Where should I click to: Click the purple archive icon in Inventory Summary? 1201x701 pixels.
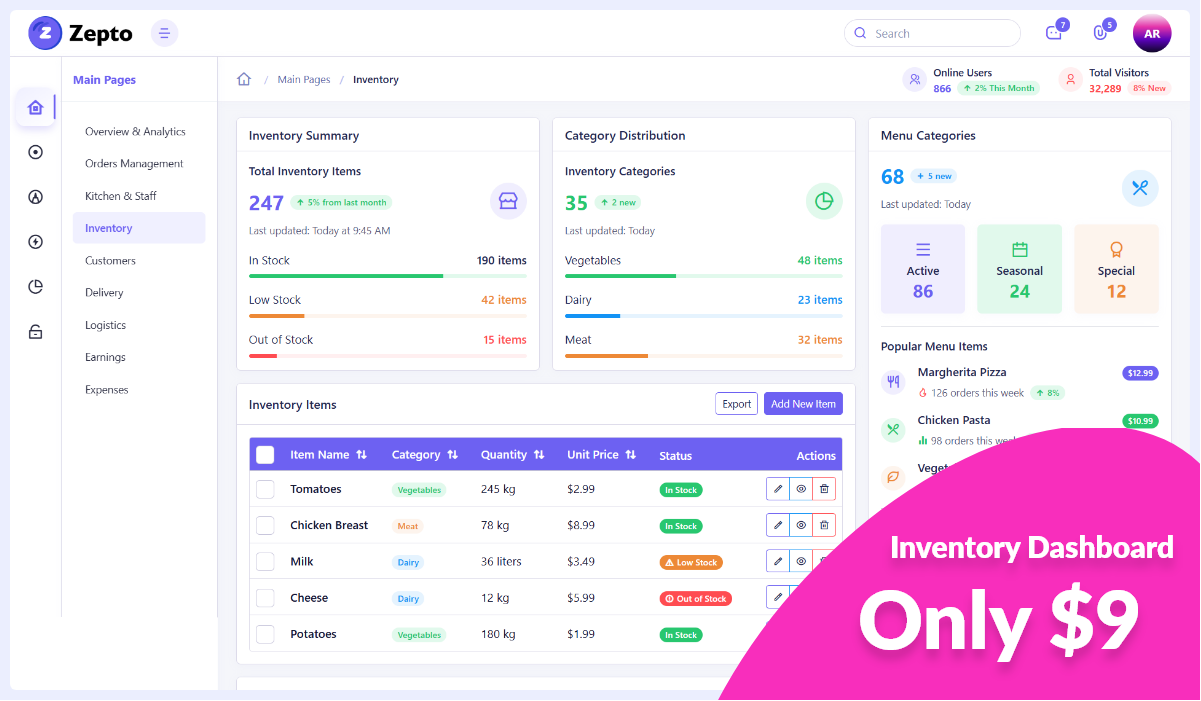point(508,201)
